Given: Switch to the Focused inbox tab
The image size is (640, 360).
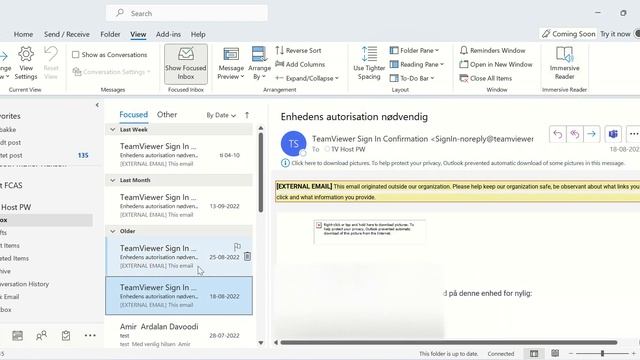Looking at the screenshot, I should pyautogui.click(x=133, y=115).
